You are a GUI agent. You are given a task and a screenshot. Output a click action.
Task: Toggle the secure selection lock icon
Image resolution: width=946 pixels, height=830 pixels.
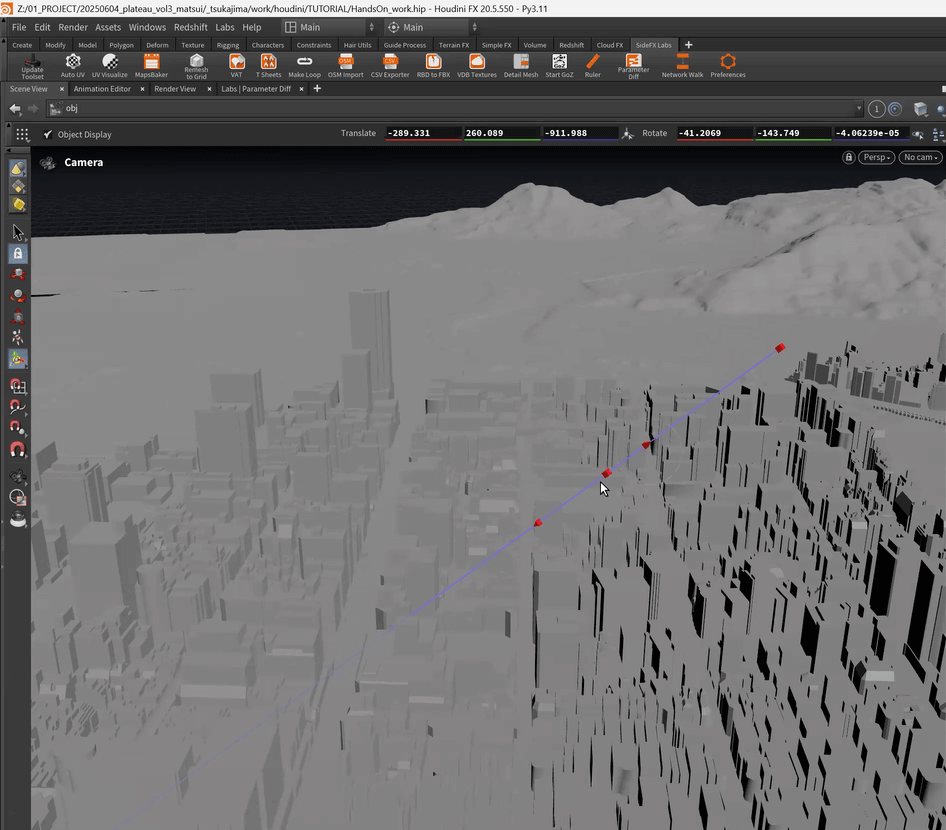click(18, 254)
